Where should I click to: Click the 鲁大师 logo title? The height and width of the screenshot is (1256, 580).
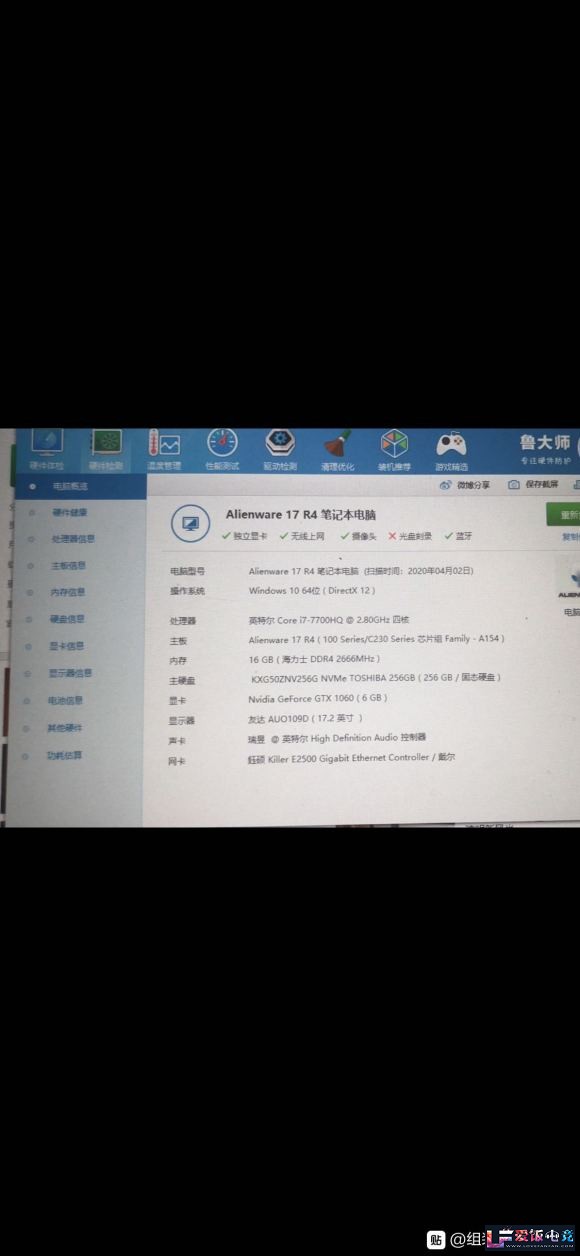(x=545, y=443)
